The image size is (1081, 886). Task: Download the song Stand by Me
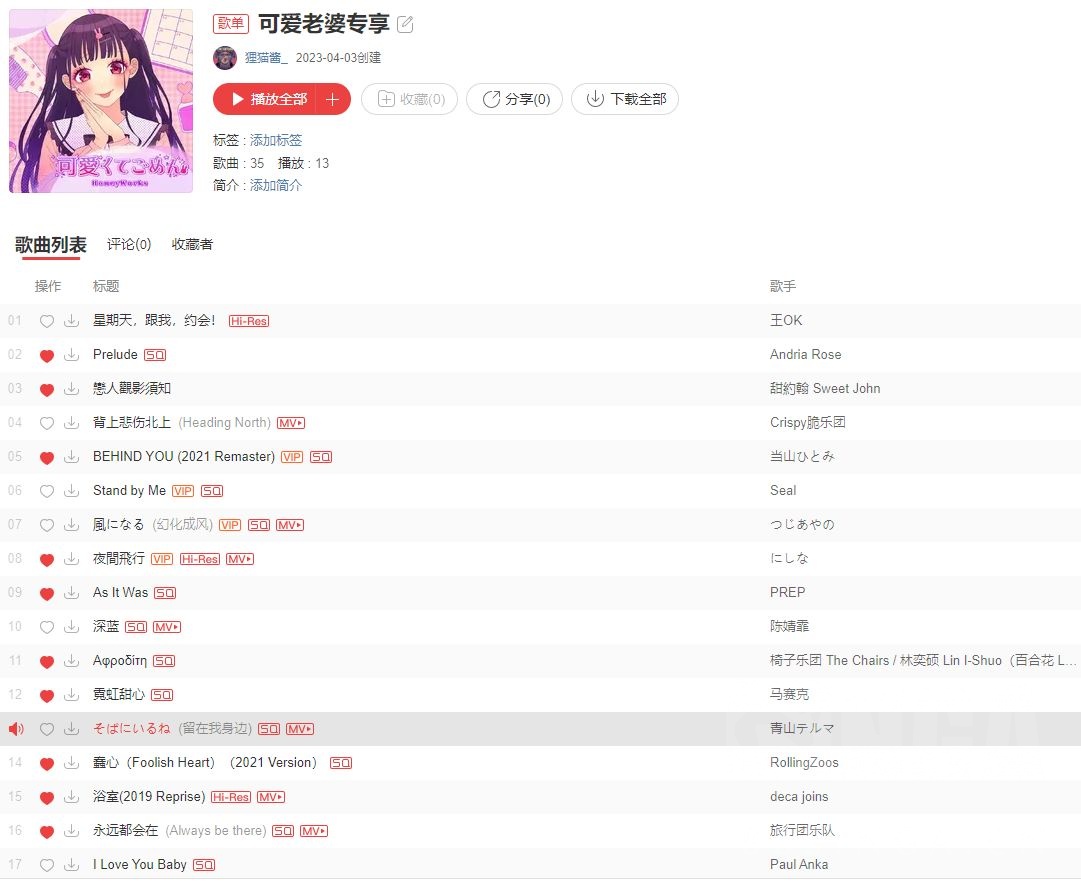(71, 491)
